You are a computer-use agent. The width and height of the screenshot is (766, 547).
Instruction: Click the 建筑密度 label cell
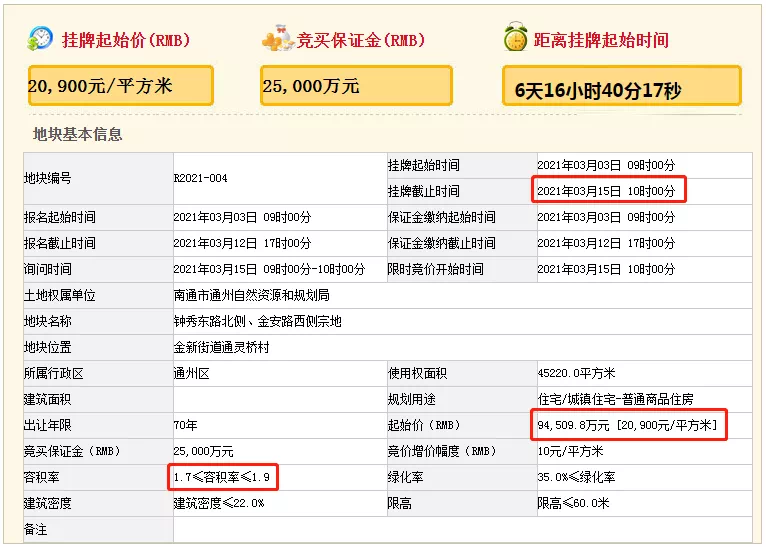(98, 503)
